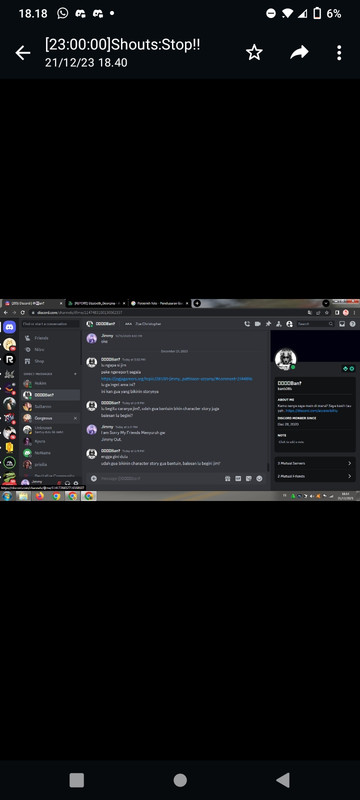The image size is (360, 800).
Task: Click the large profile avatar in the side panel
Action: tap(286, 359)
